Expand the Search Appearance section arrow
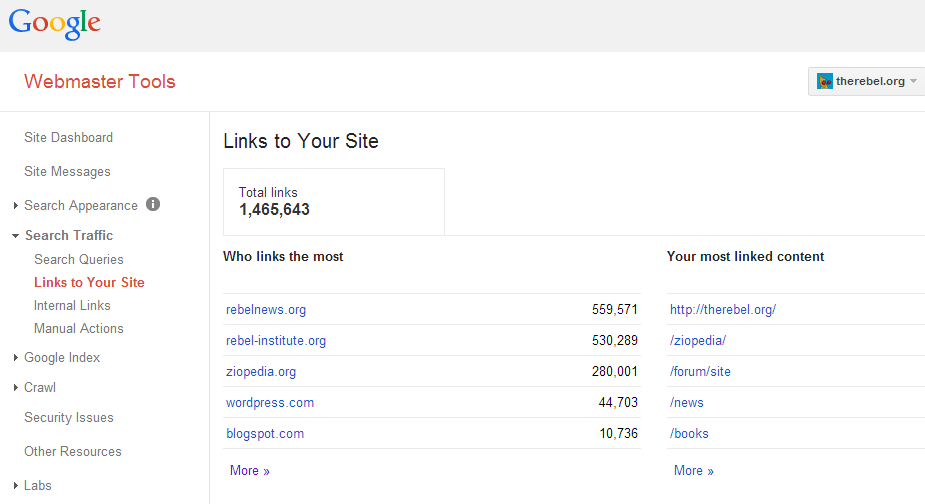Viewport: 925px width, 504px height. (15, 205)
